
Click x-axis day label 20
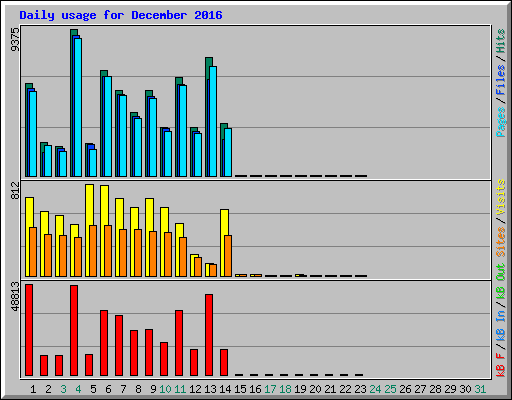pyautogui.click(x=315, y=389)
